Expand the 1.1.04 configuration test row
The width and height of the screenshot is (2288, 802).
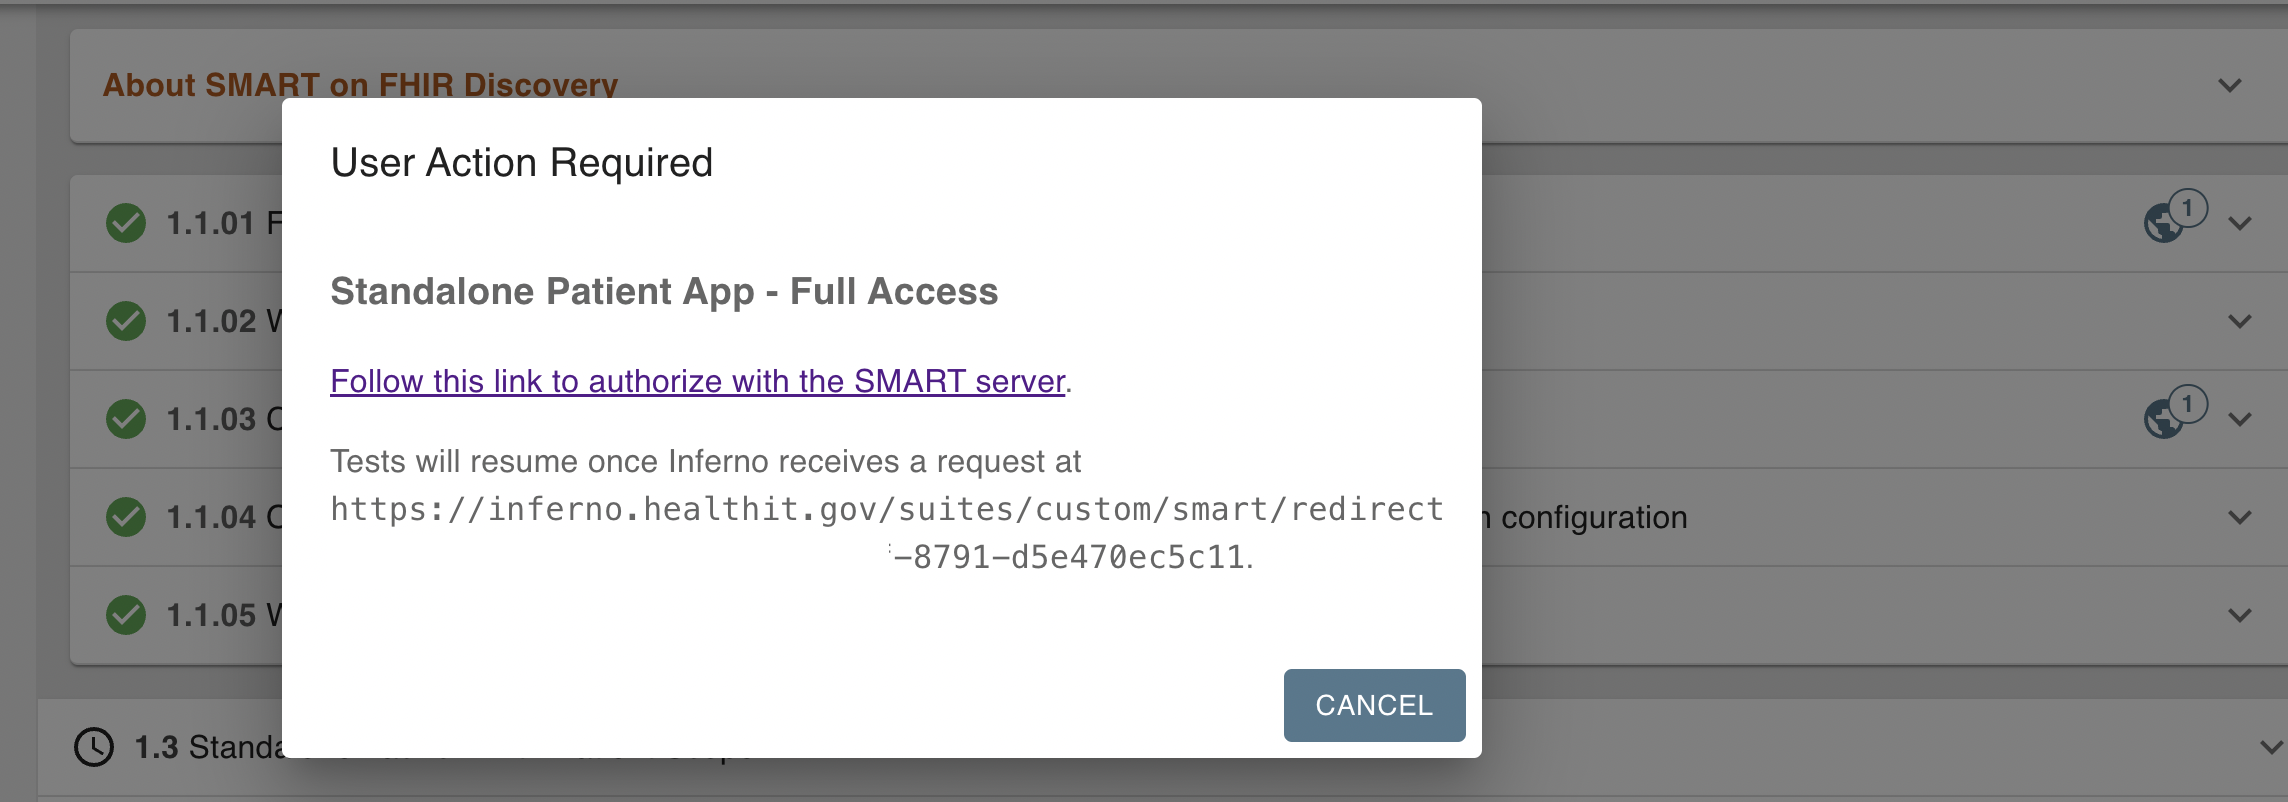(2240, 517)
